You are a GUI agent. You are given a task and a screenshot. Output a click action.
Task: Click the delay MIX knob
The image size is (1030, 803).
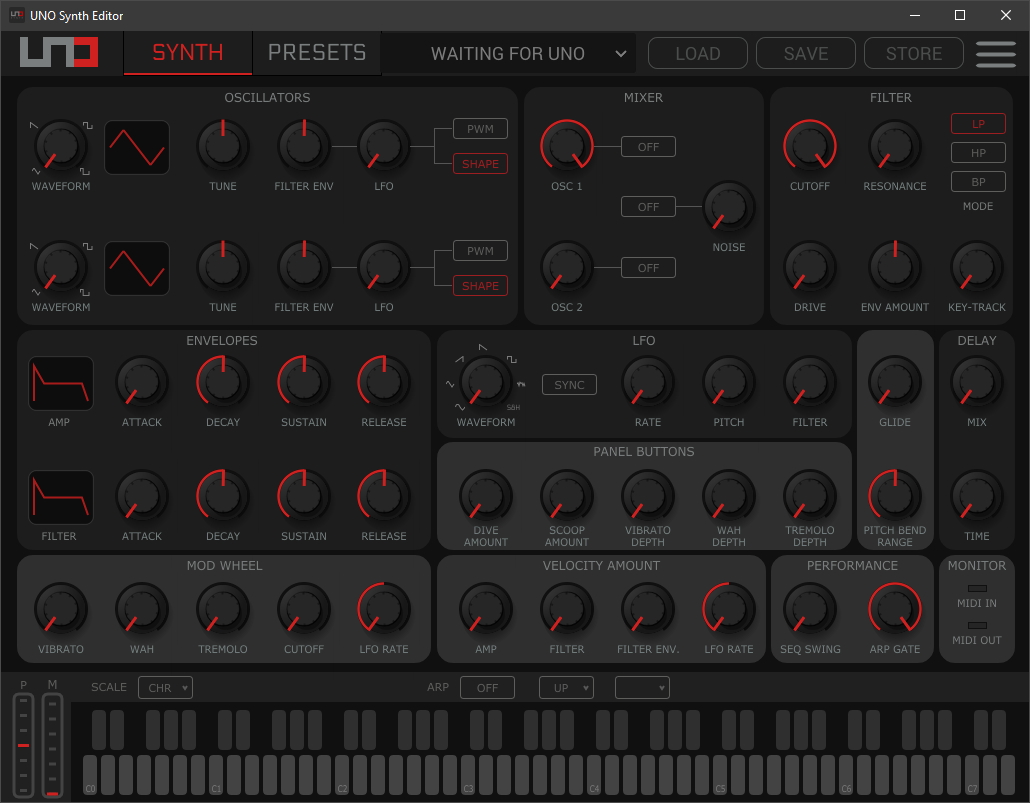pos(976,382)
